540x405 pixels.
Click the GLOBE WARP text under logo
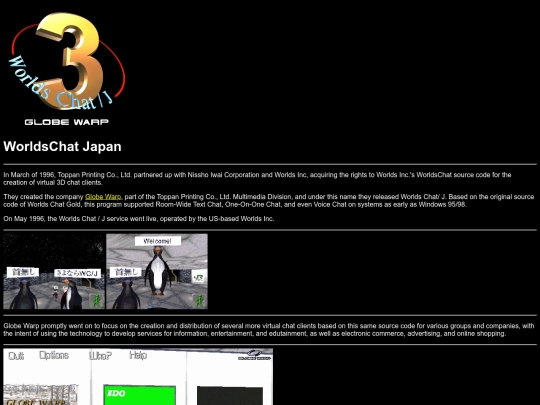[x=66, y=122]
